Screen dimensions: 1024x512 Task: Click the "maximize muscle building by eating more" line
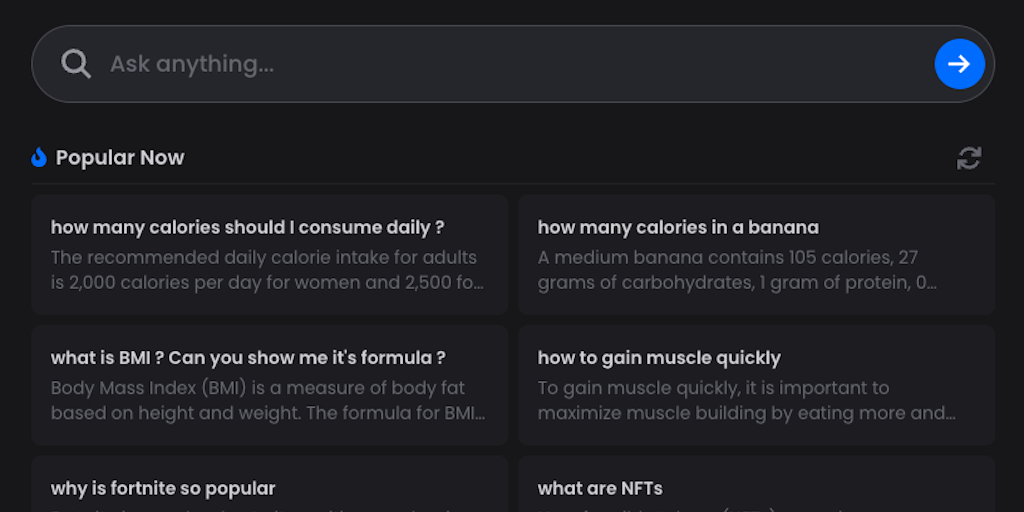point(746,413)
